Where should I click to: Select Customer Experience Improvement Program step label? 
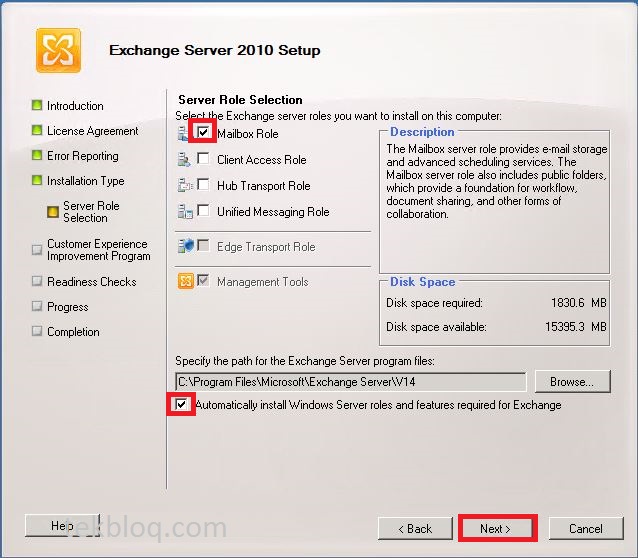pyautogui.click(x=98, y=250)
